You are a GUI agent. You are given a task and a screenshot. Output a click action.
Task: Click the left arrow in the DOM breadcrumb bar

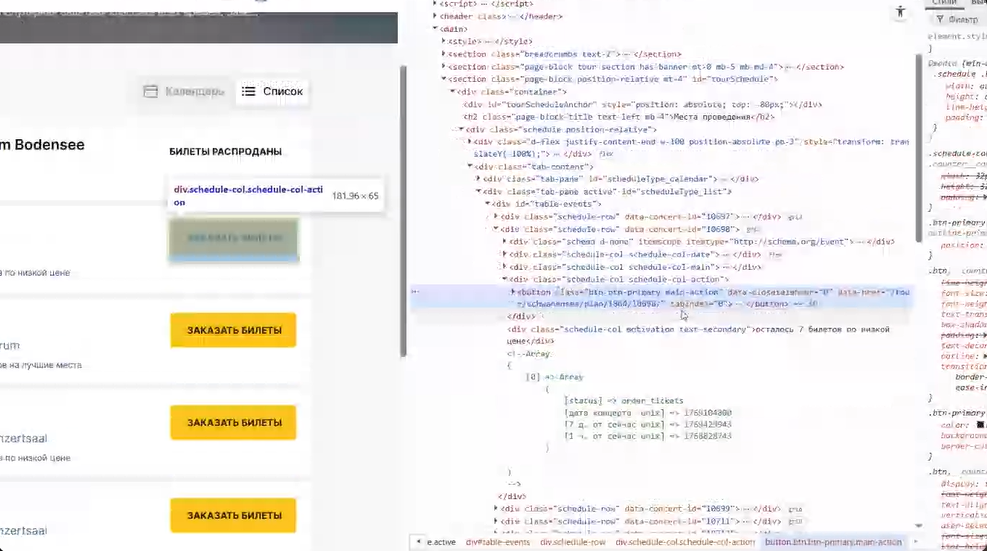click(x=419, y=542)
